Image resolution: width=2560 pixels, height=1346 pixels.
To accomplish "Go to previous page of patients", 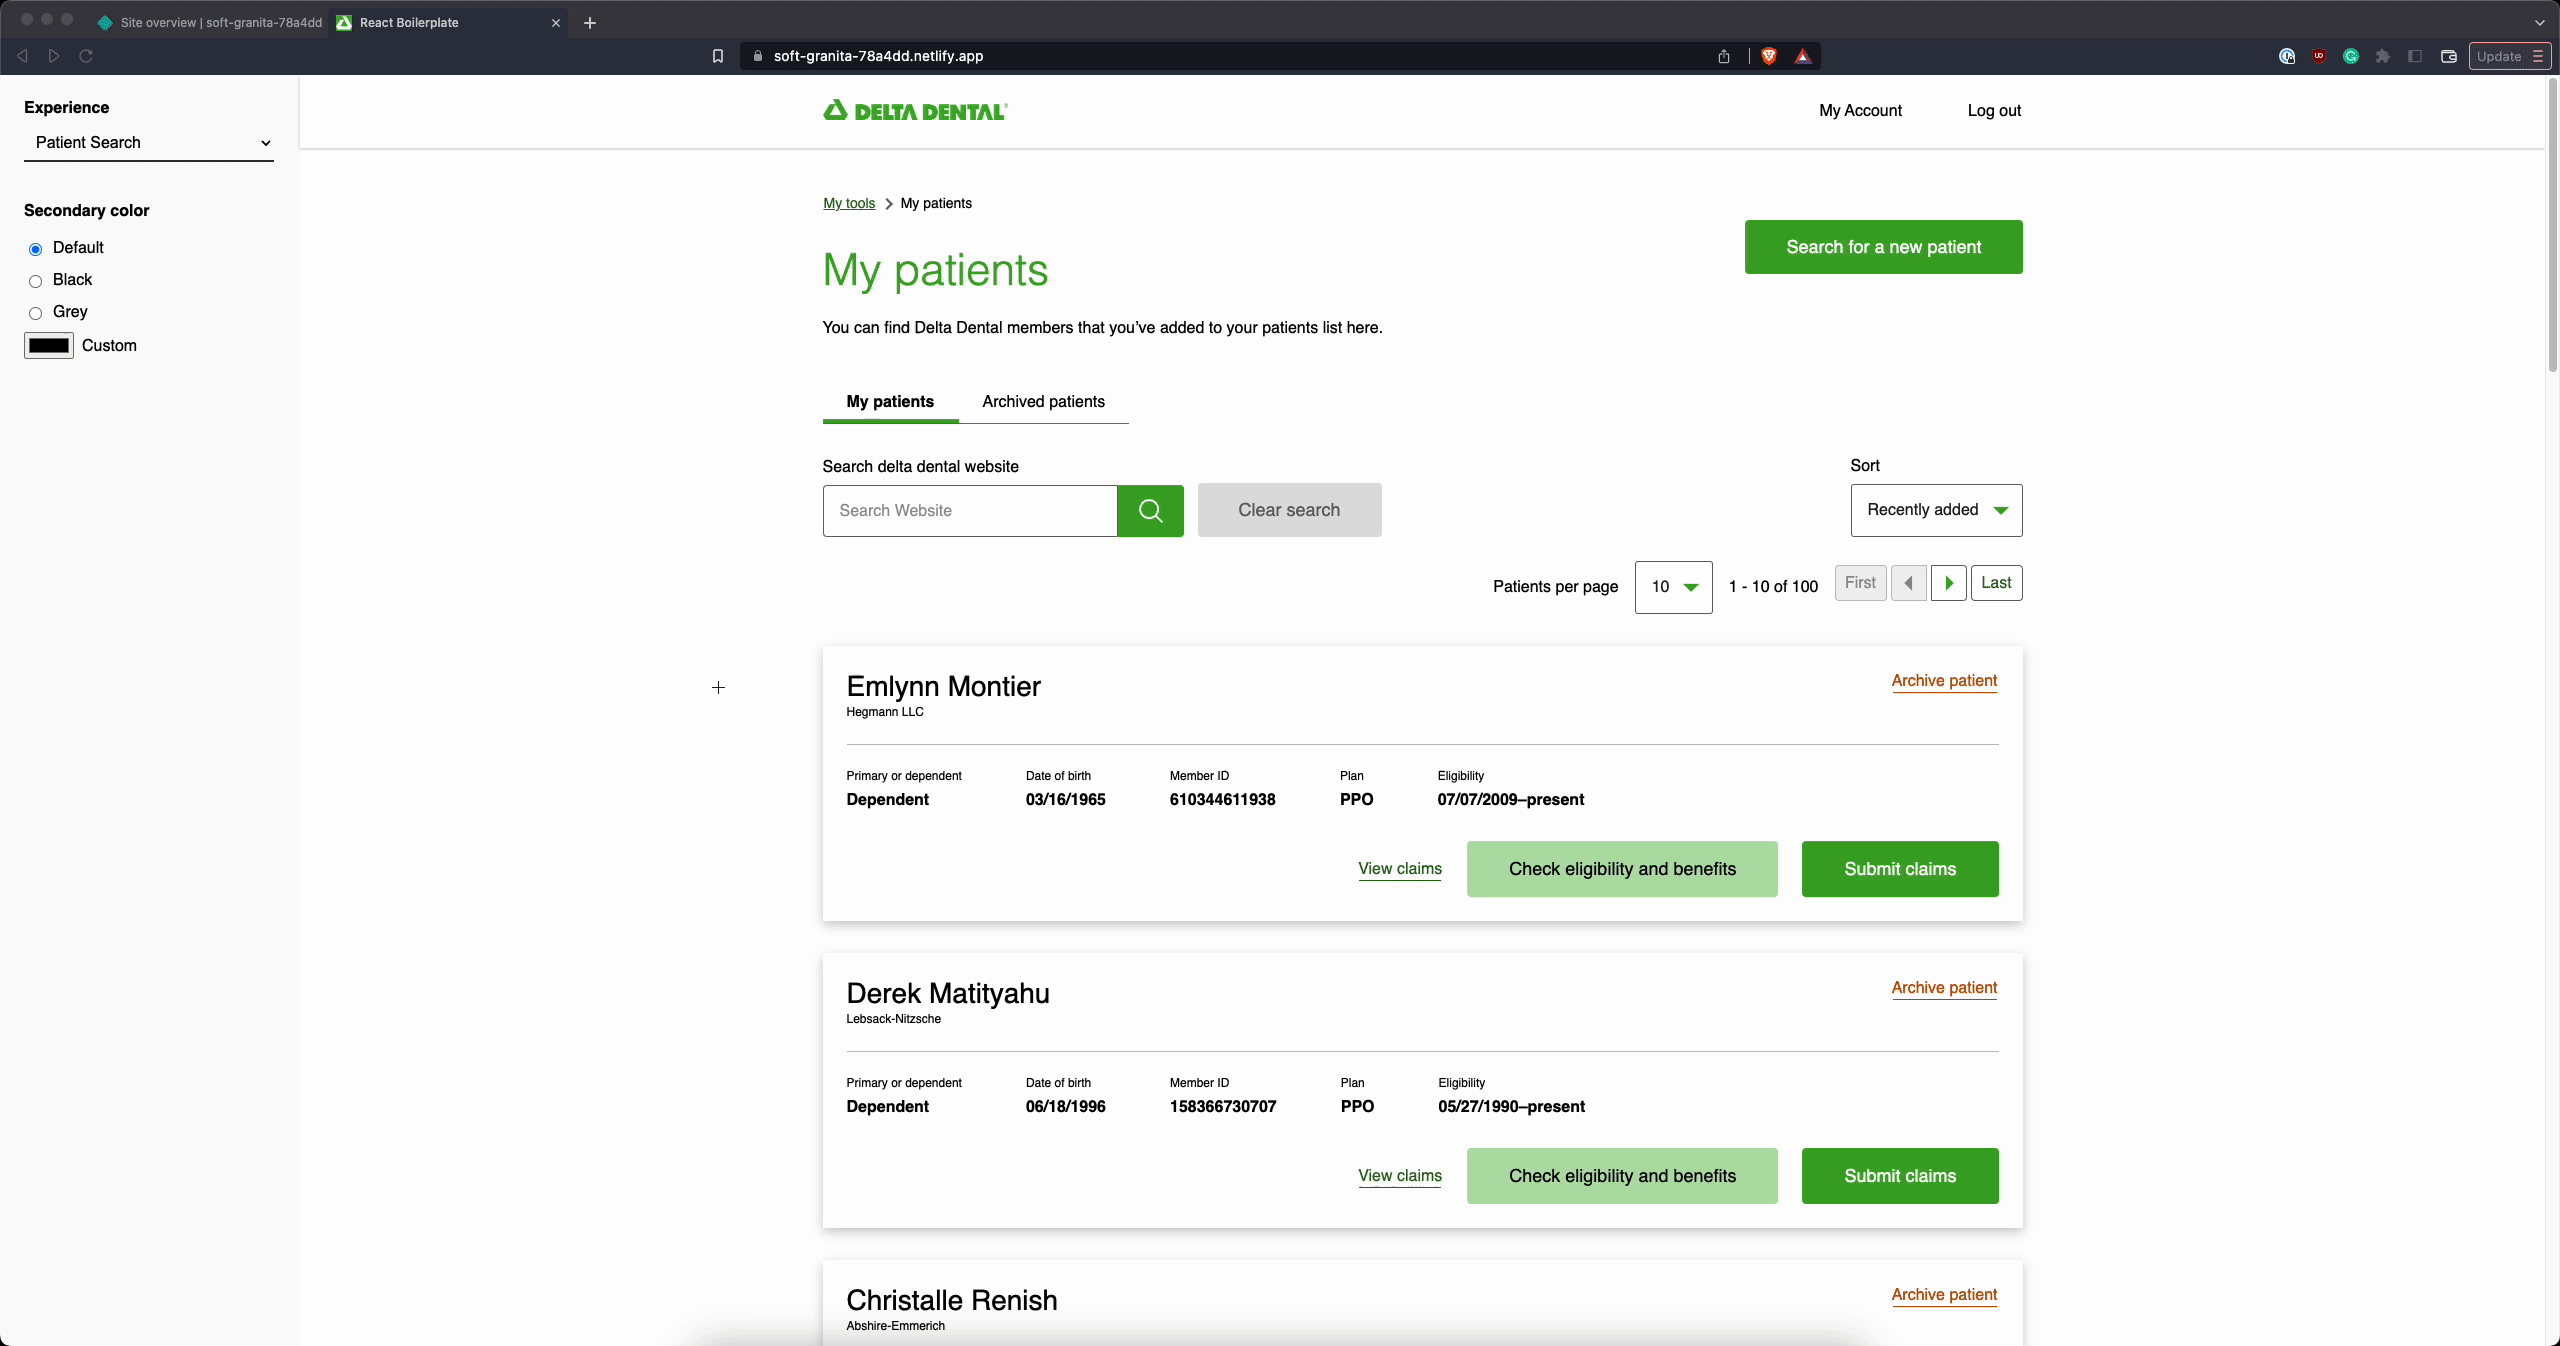I will (1908, 583).
